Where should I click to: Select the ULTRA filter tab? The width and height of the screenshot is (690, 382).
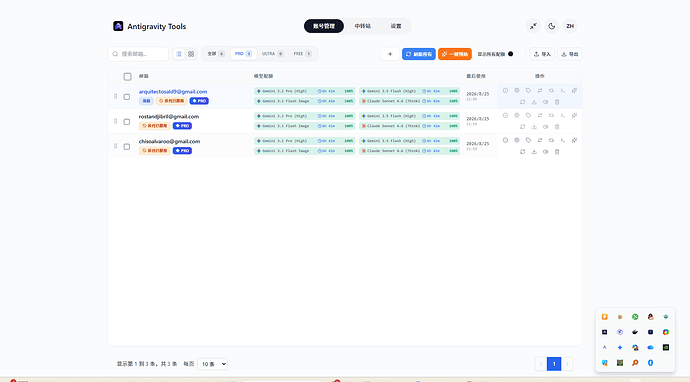click(x=272, y=54)
